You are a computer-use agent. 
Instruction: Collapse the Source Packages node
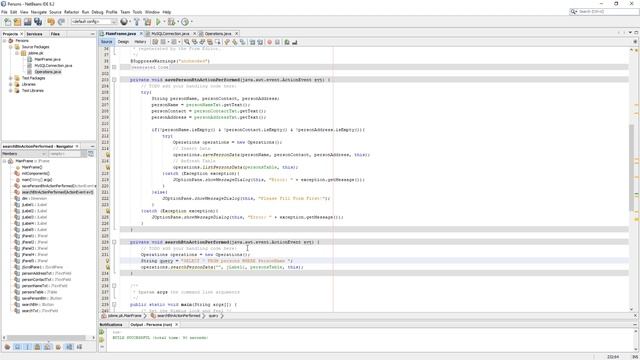11,47
